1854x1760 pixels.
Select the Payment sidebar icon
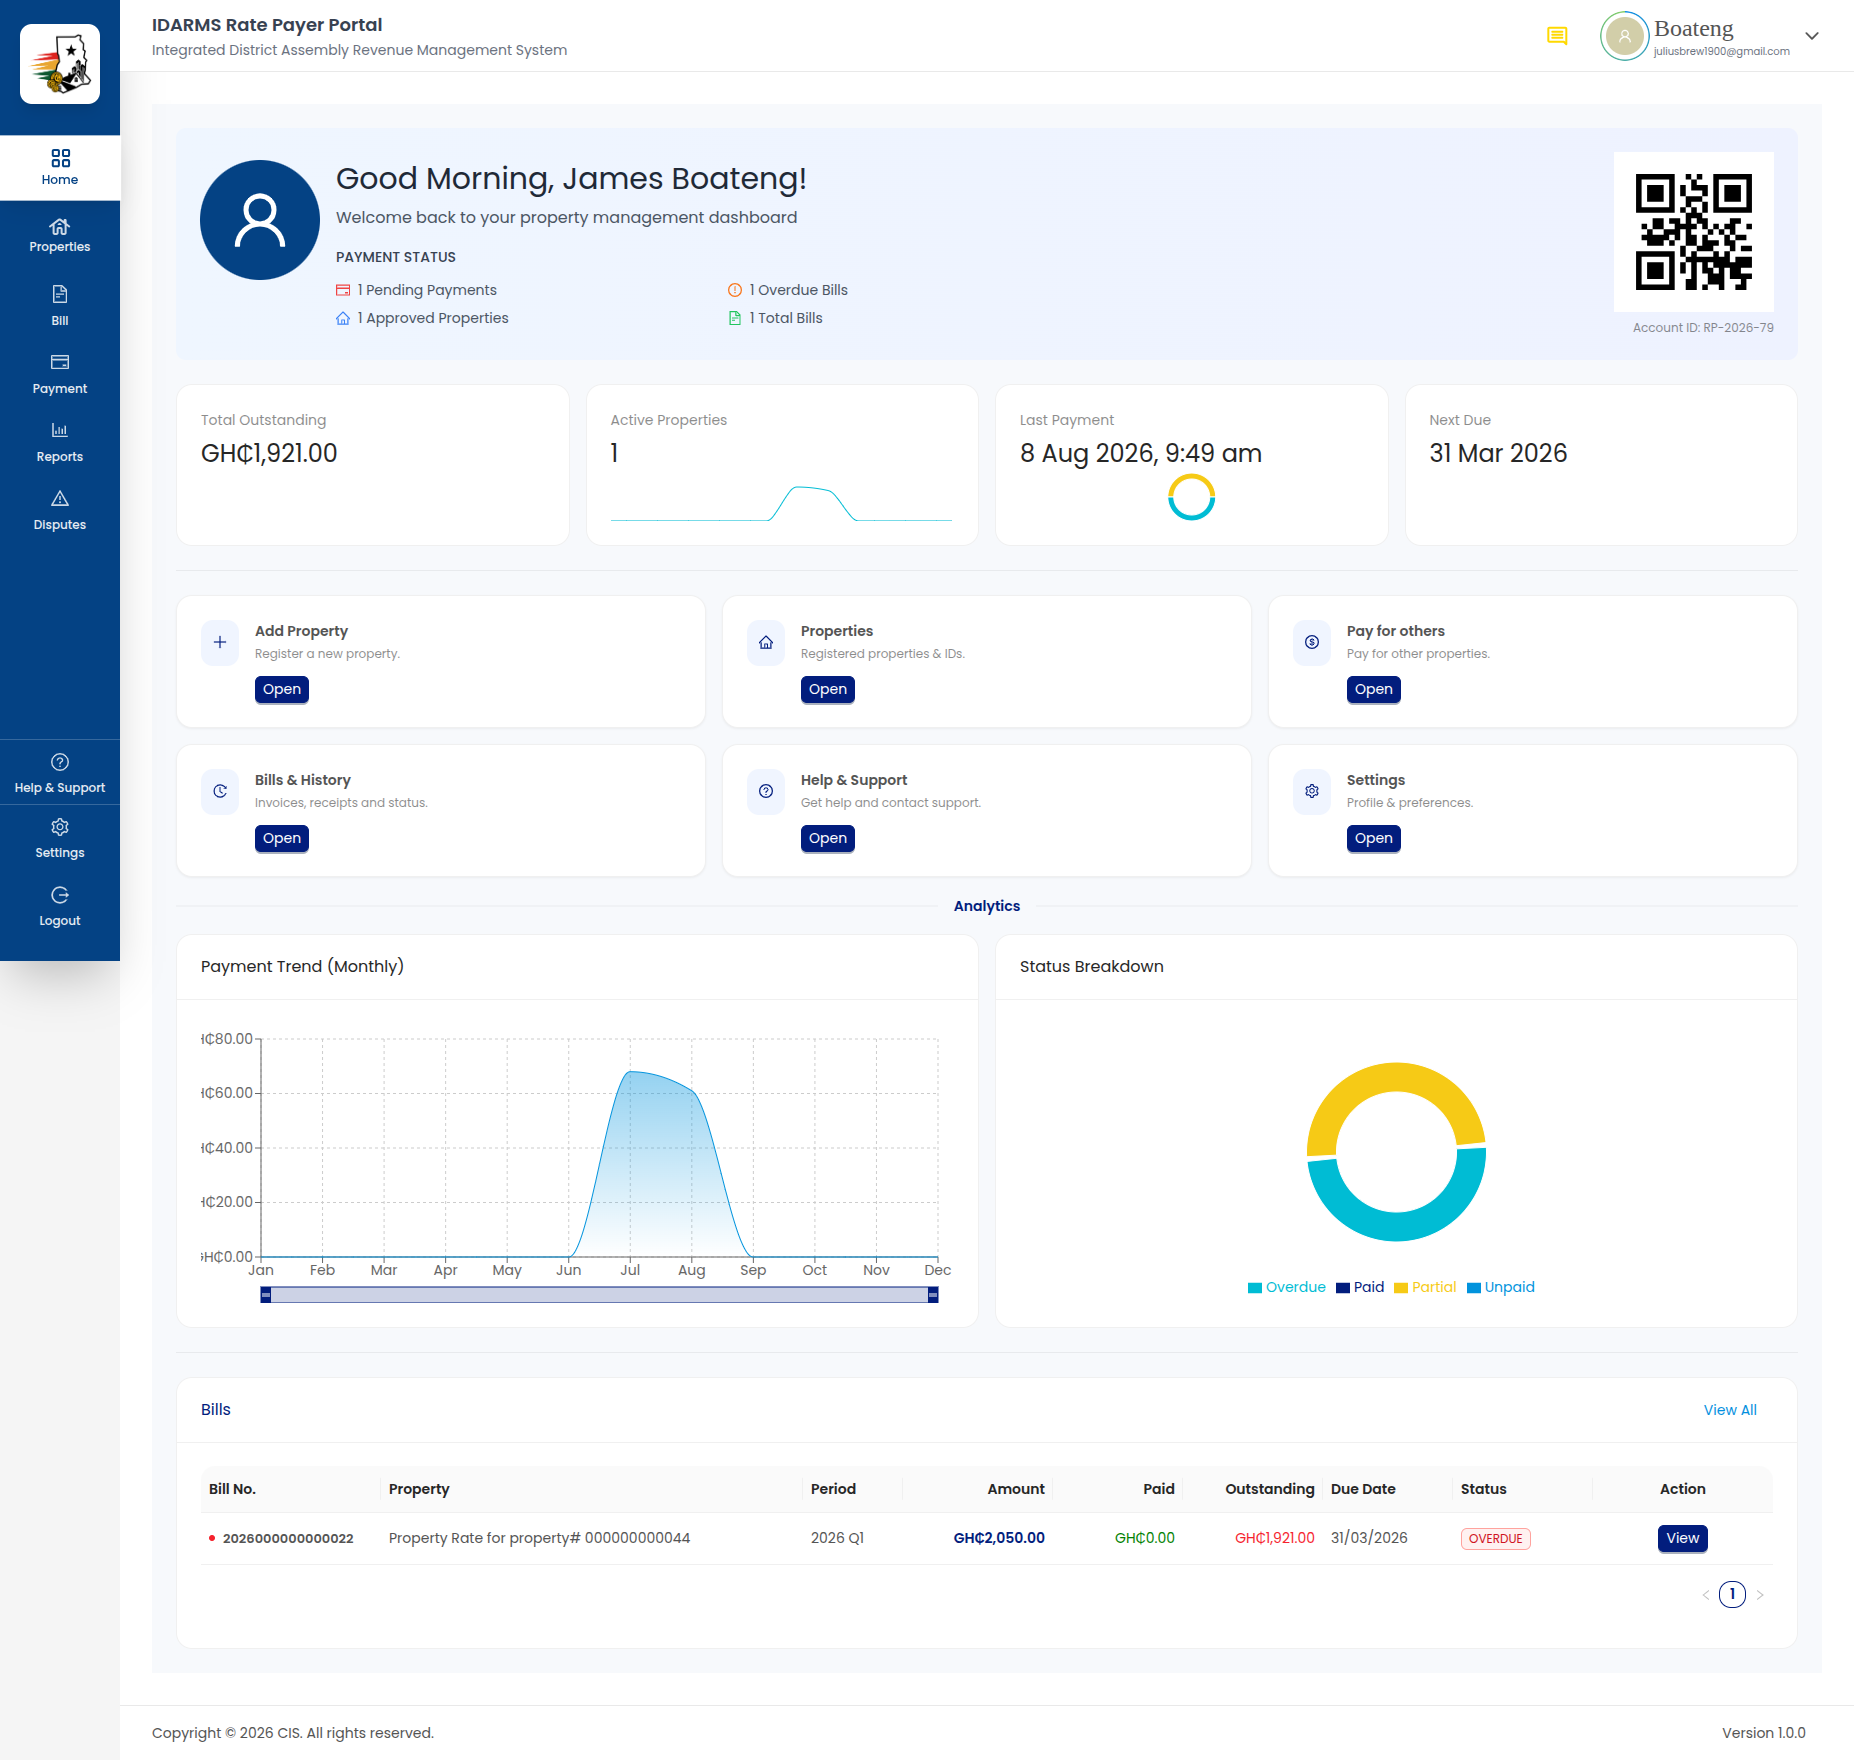tap(60, 362)
